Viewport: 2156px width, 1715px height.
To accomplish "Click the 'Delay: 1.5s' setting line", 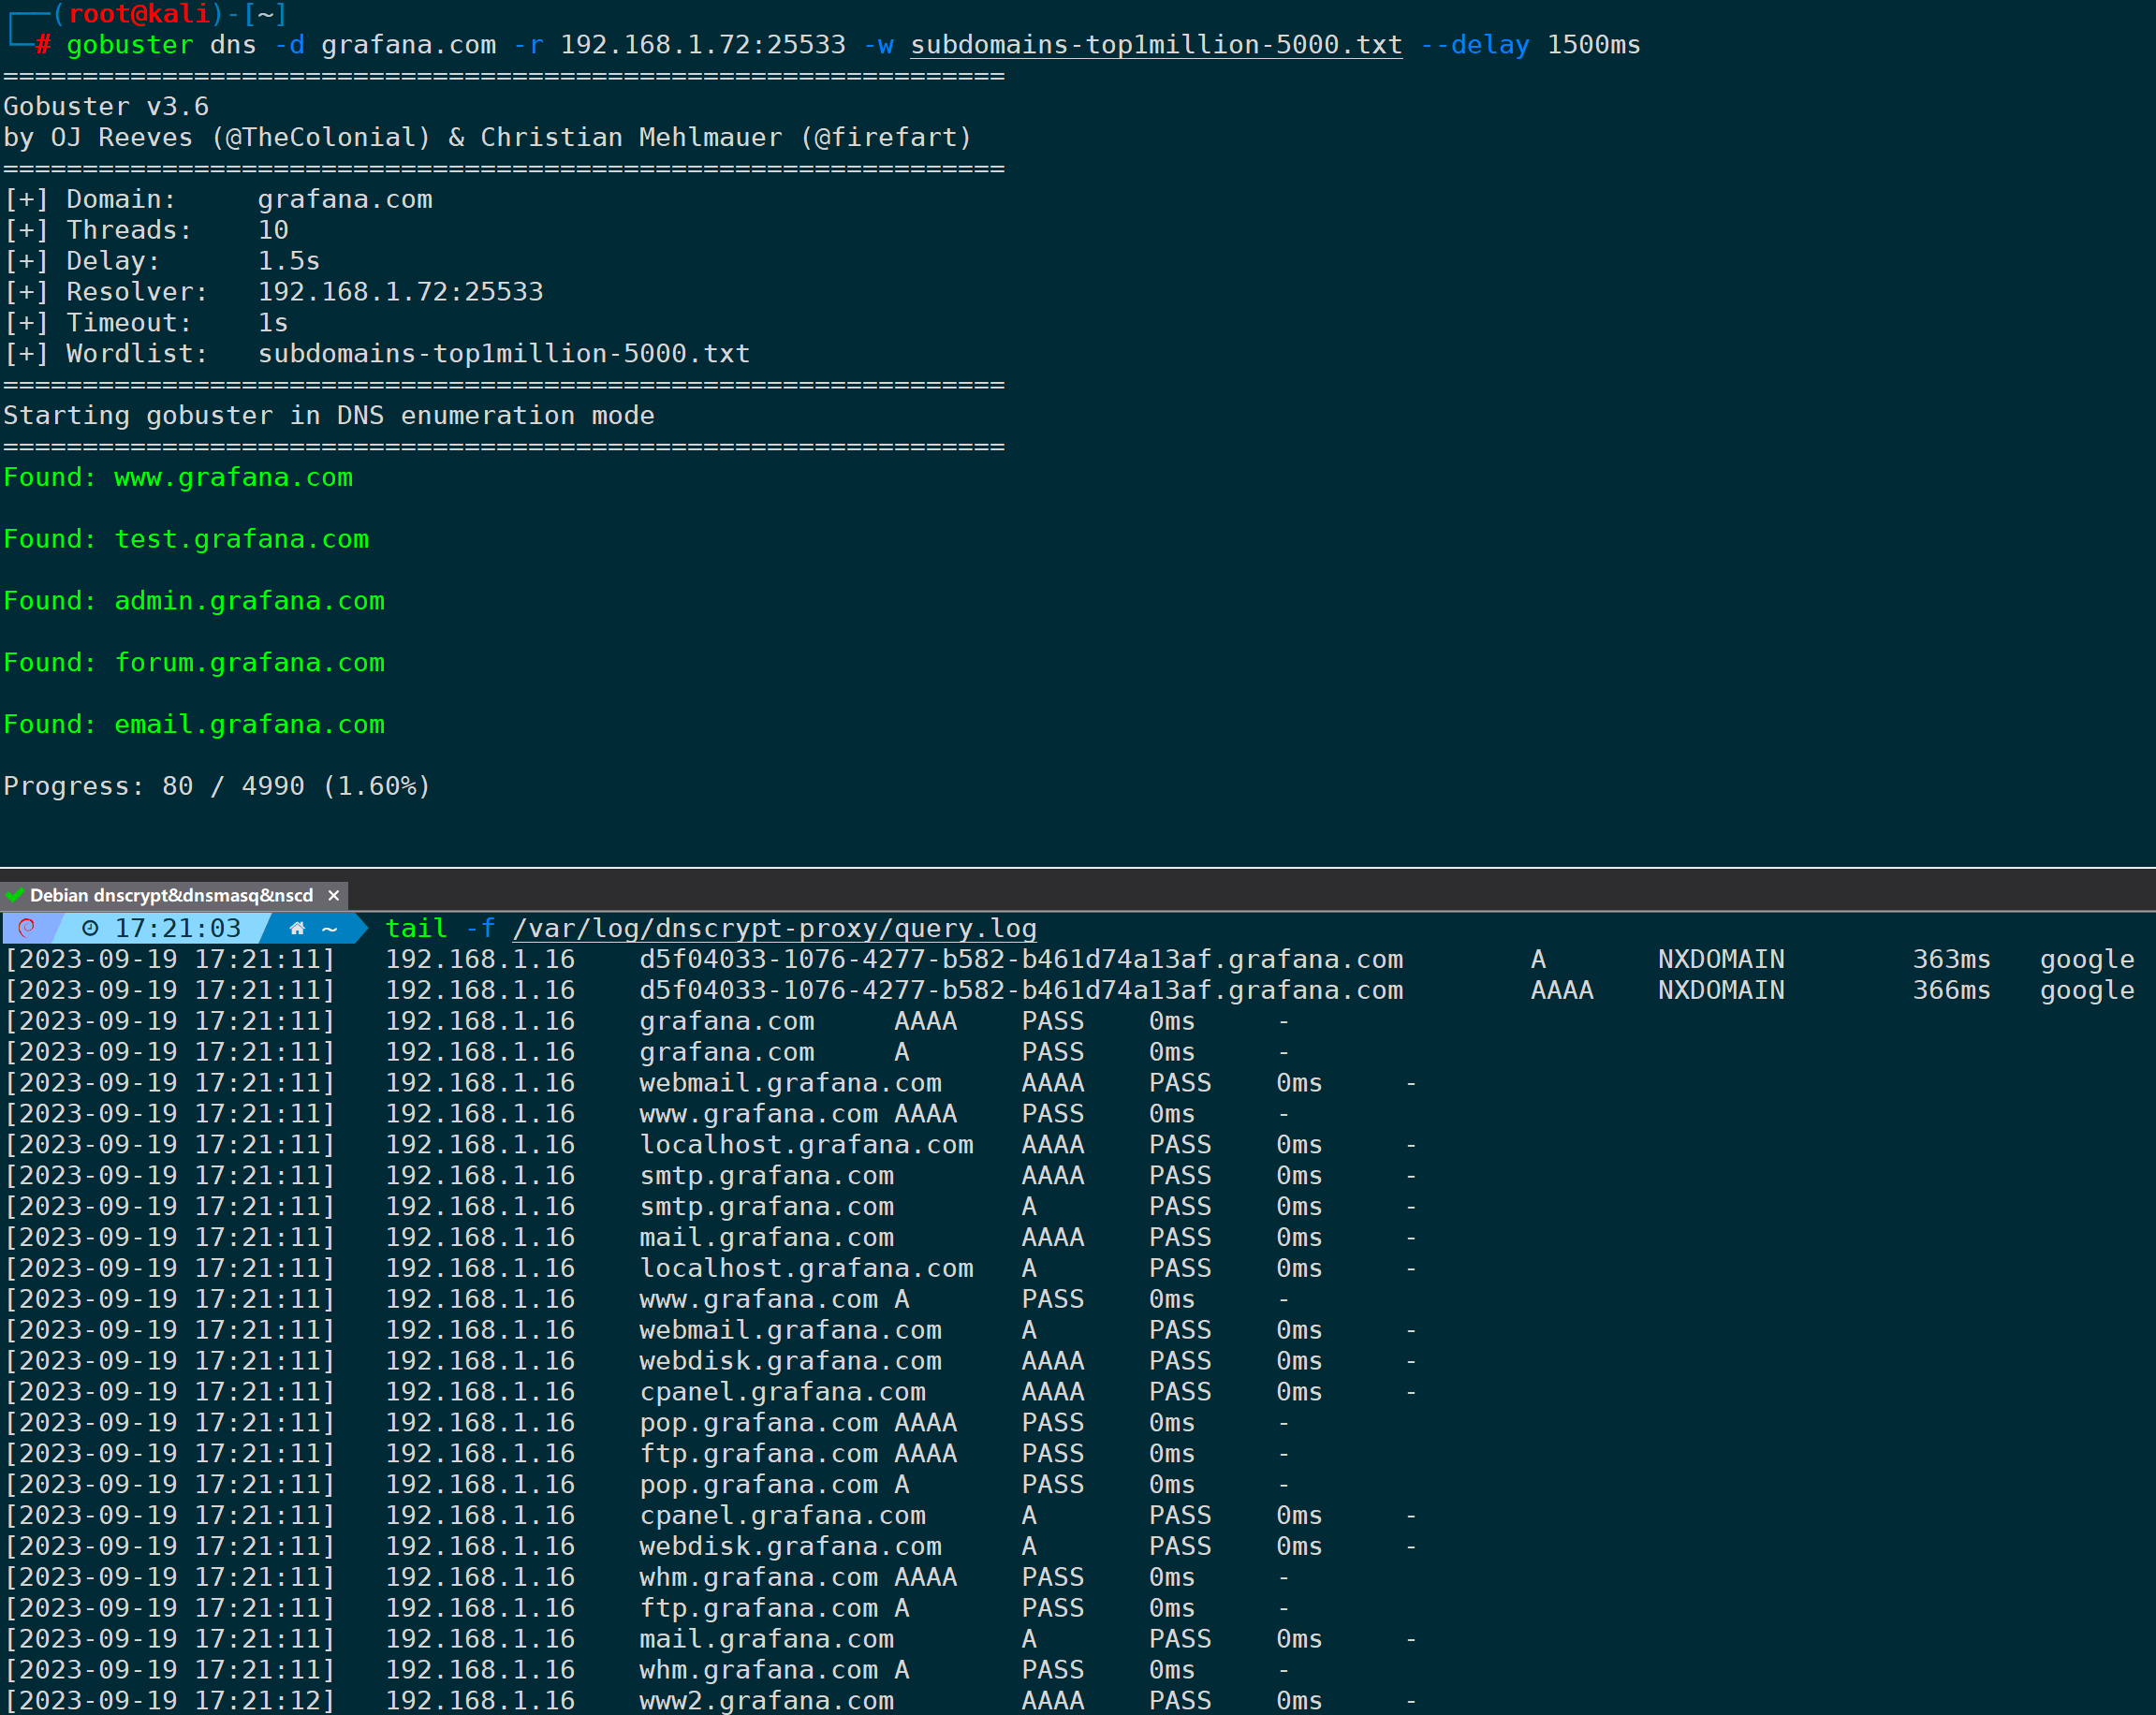I will coord(162,261).
